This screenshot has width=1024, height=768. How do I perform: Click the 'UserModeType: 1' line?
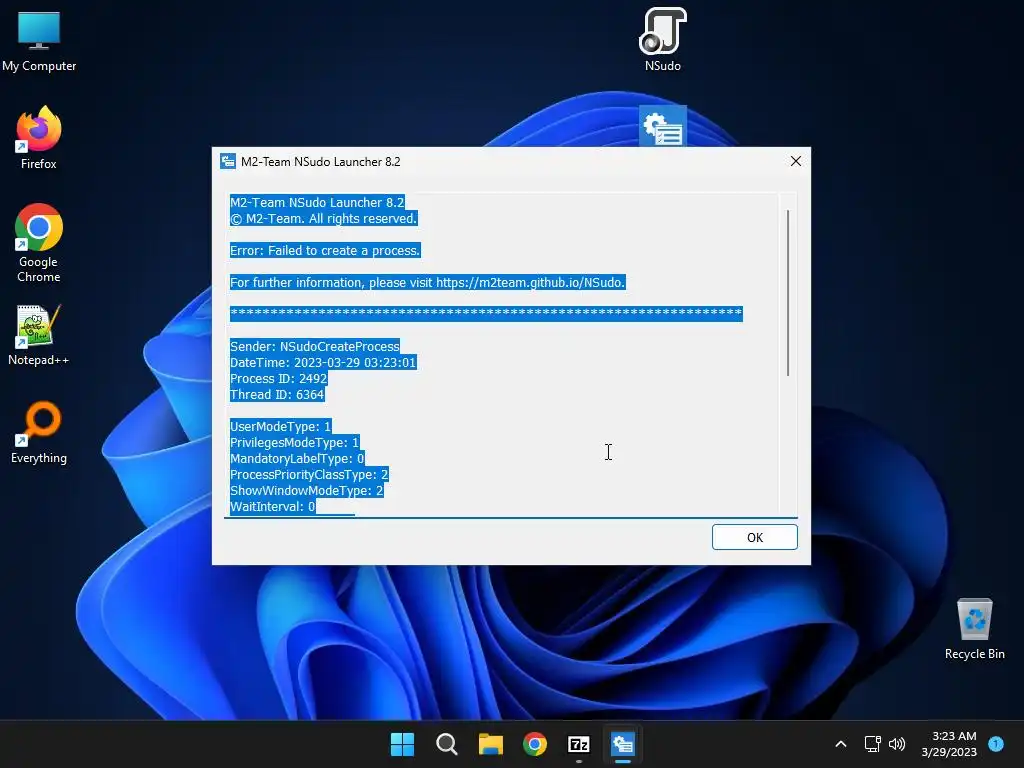click(280, 426)
